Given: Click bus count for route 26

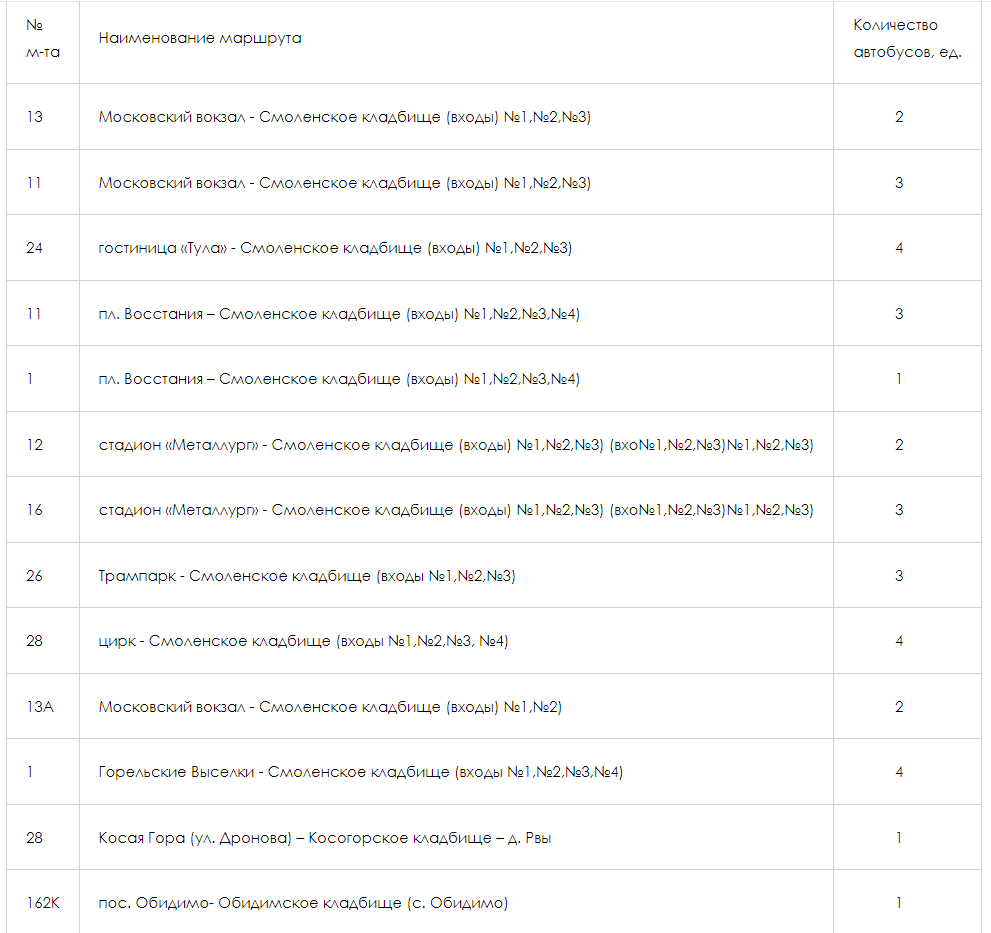Looking at the screenshot, I should [899, 576].
